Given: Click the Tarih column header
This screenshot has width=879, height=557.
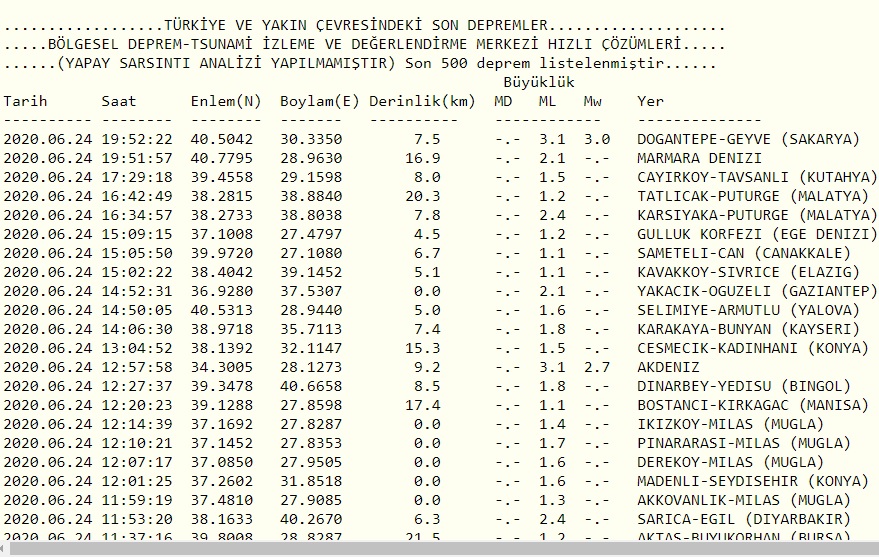Looking at the screenshot, I should click(26, 101).
